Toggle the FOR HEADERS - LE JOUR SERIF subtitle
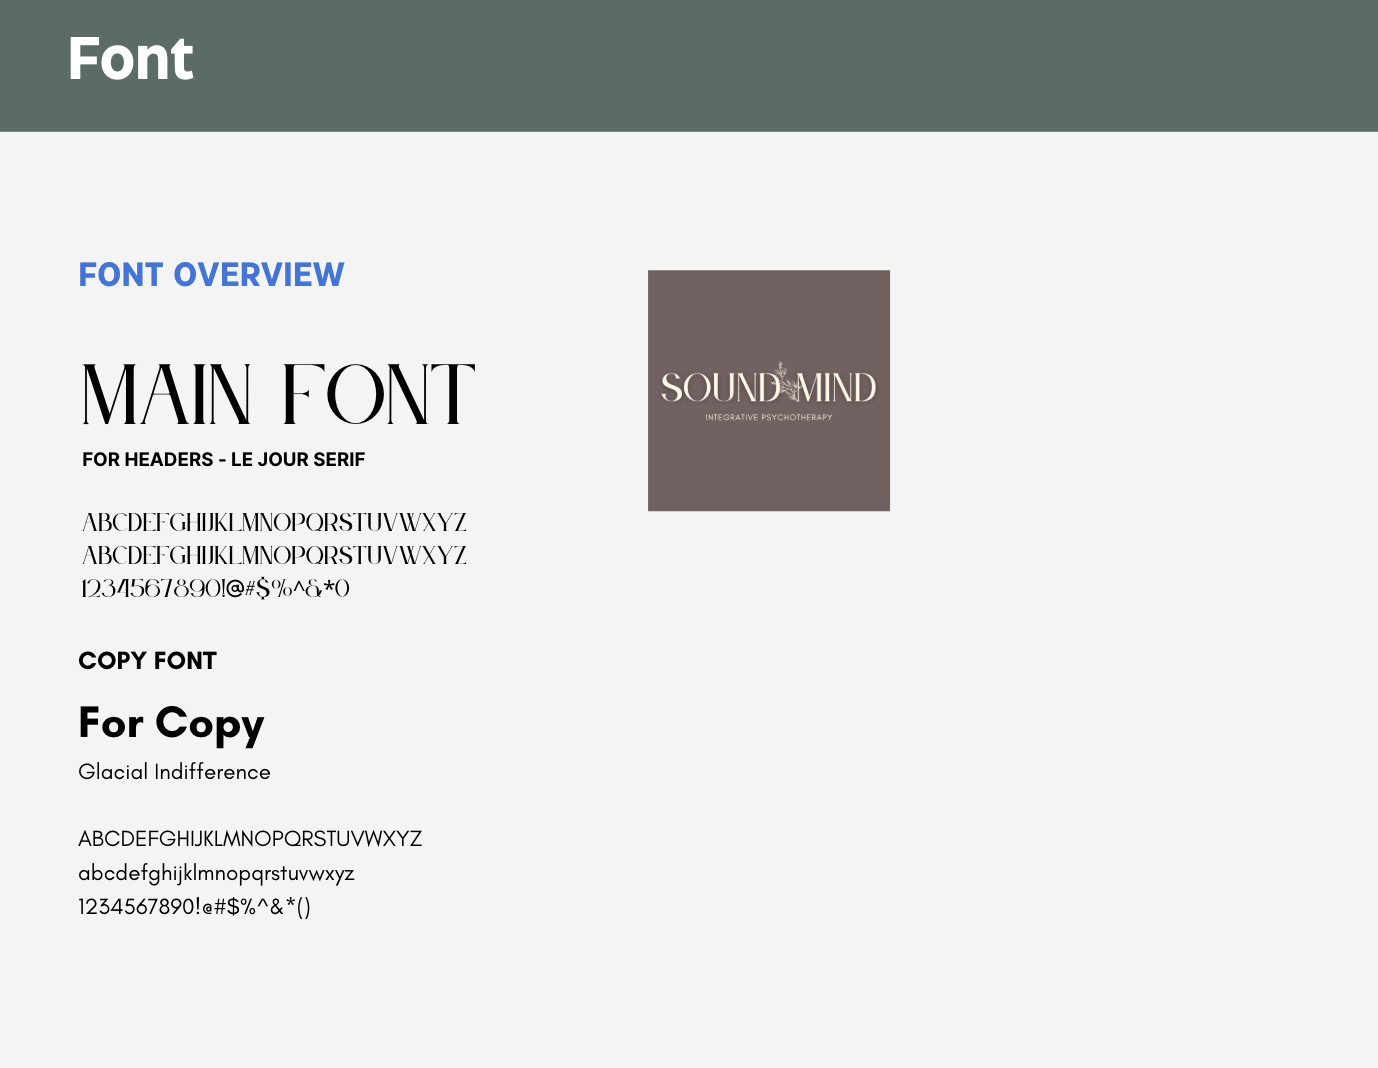Viewport: 1378px width, 1068px height. pos(223,459)
